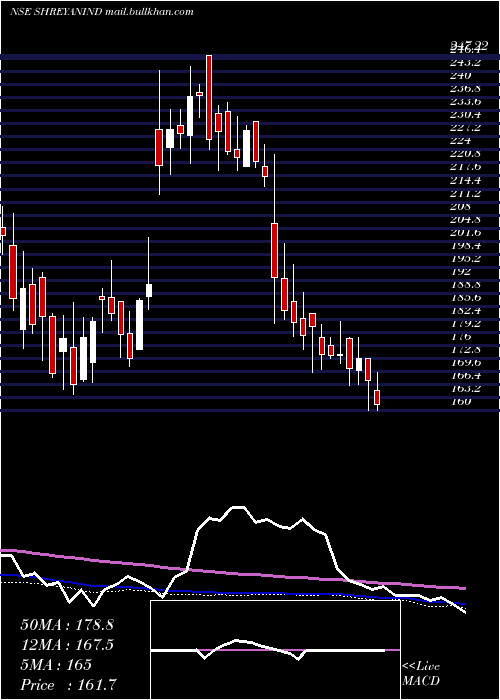Click the mail.bullkhan.com watermark text
The image size is (500, 700).
coord(150,12)
